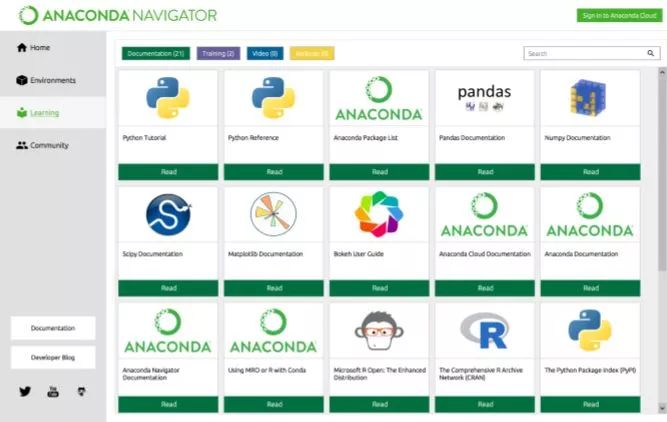Read the Pandas Documentation
This screenshot has width=667, height=422.
click(x=485, y=172)
